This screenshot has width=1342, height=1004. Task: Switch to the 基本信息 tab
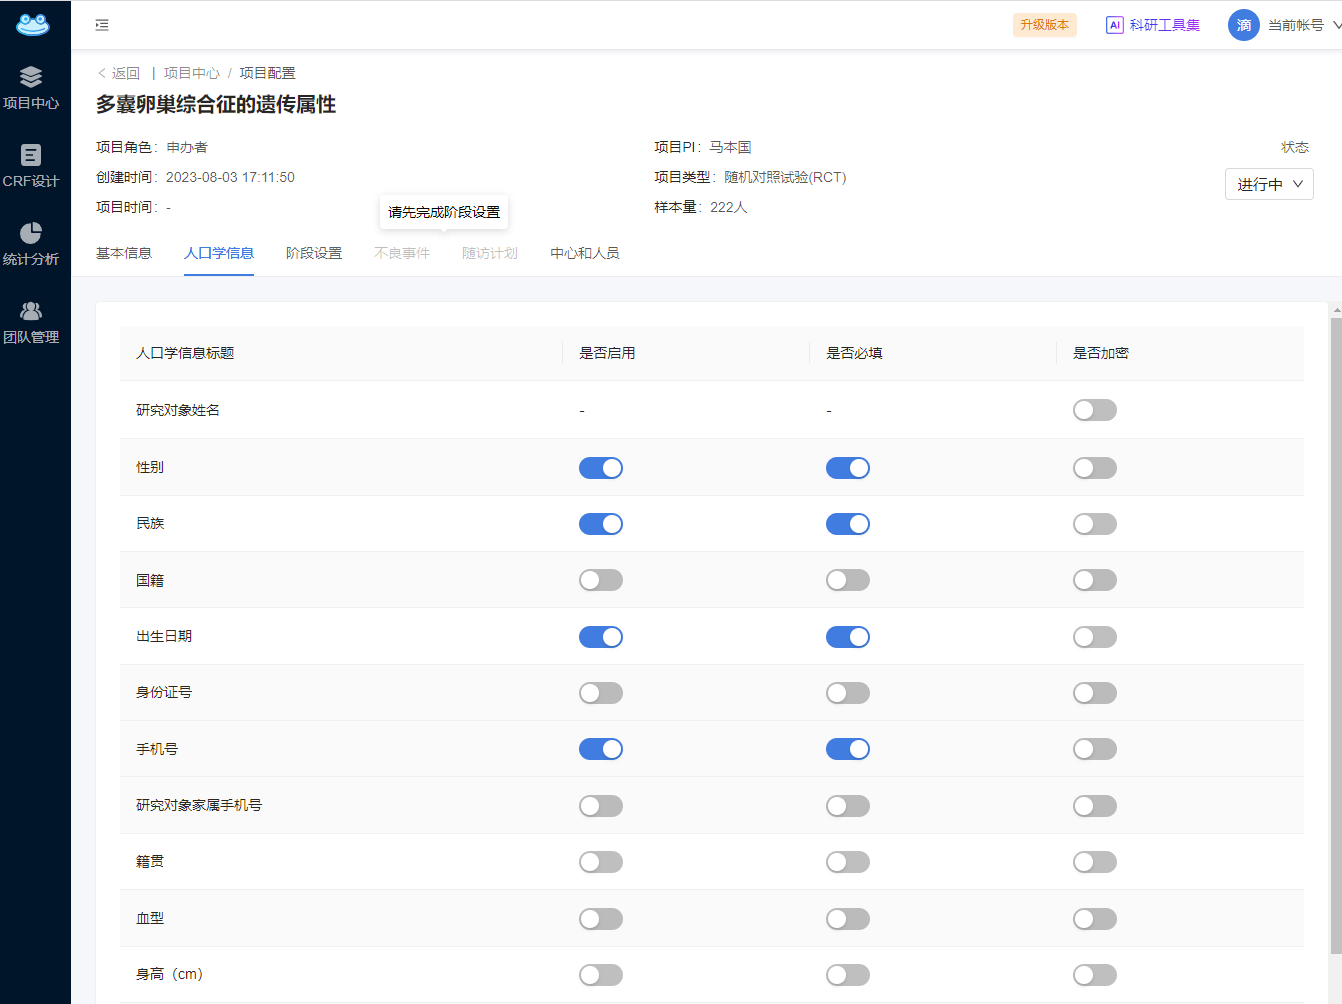(x=124, y=253)
